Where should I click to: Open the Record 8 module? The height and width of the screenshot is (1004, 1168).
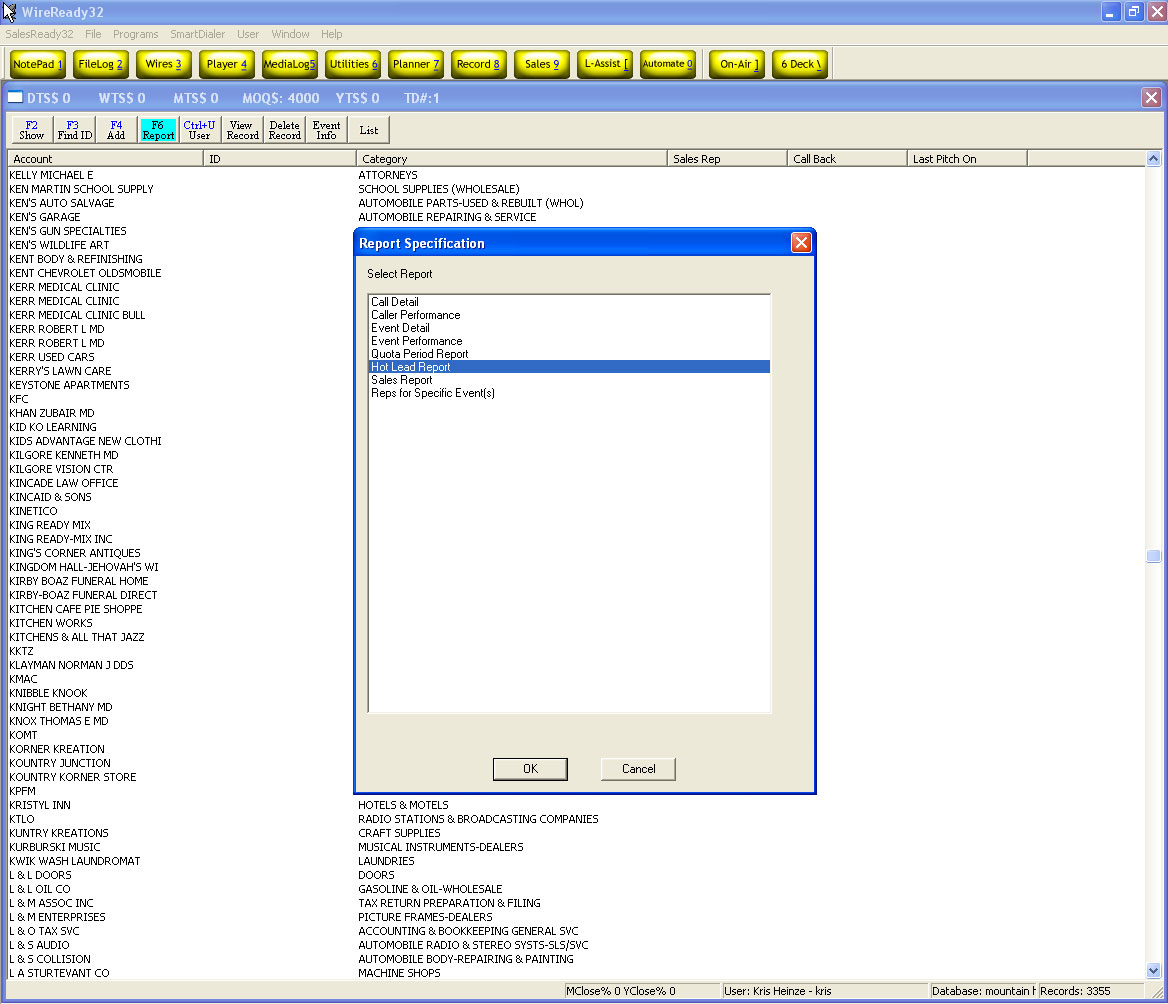[478, 64]
